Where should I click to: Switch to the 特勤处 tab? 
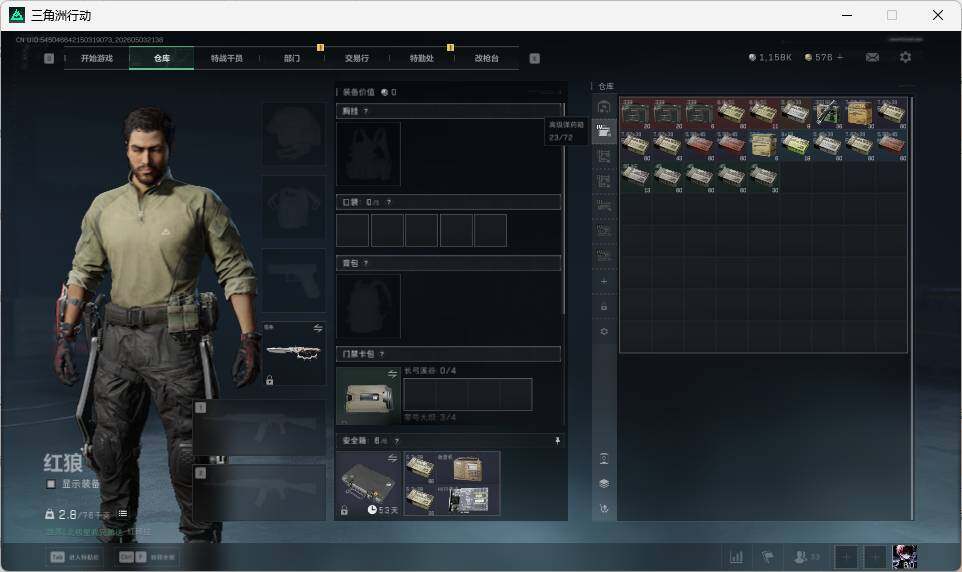point(422,58)
